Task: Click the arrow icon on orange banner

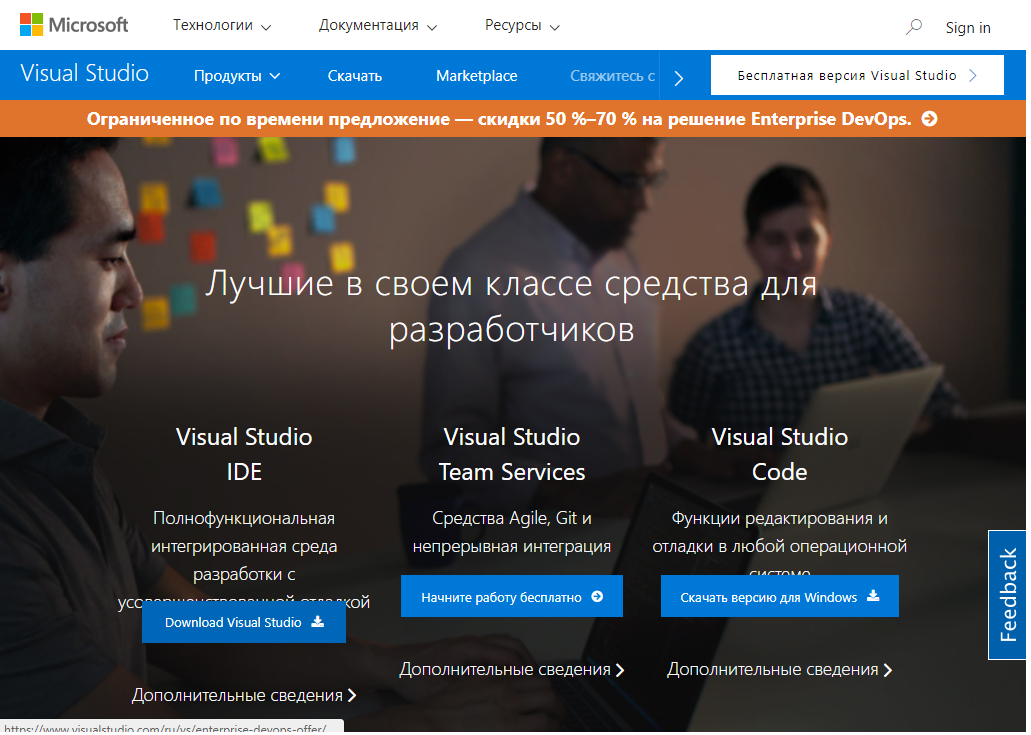Action: click(929, 119)
